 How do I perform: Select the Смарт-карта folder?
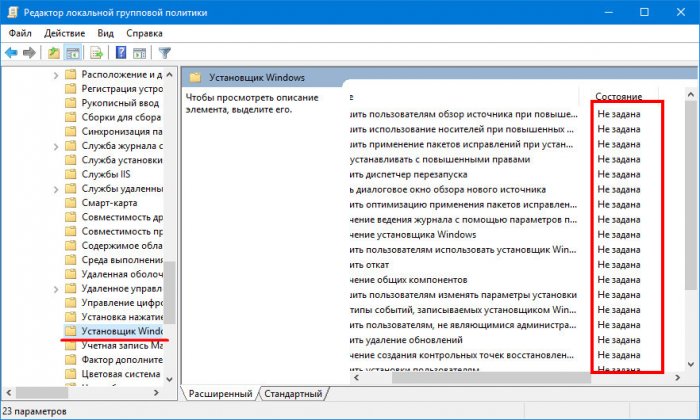[101, 203]
